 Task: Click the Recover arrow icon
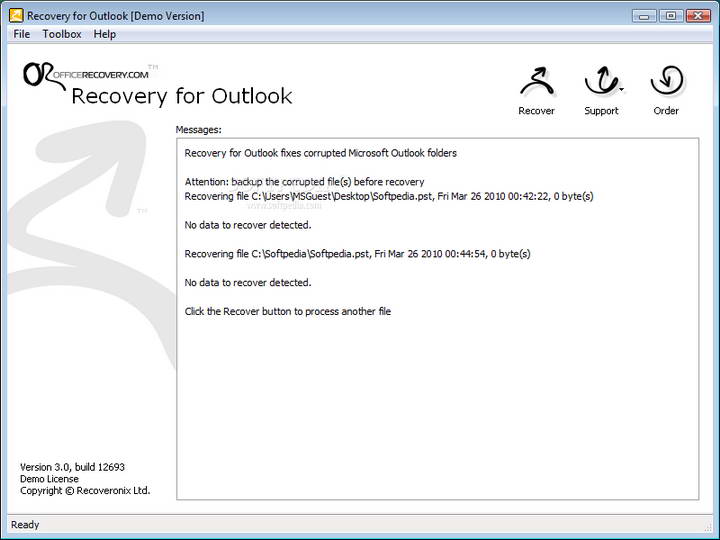coord(537,81)
